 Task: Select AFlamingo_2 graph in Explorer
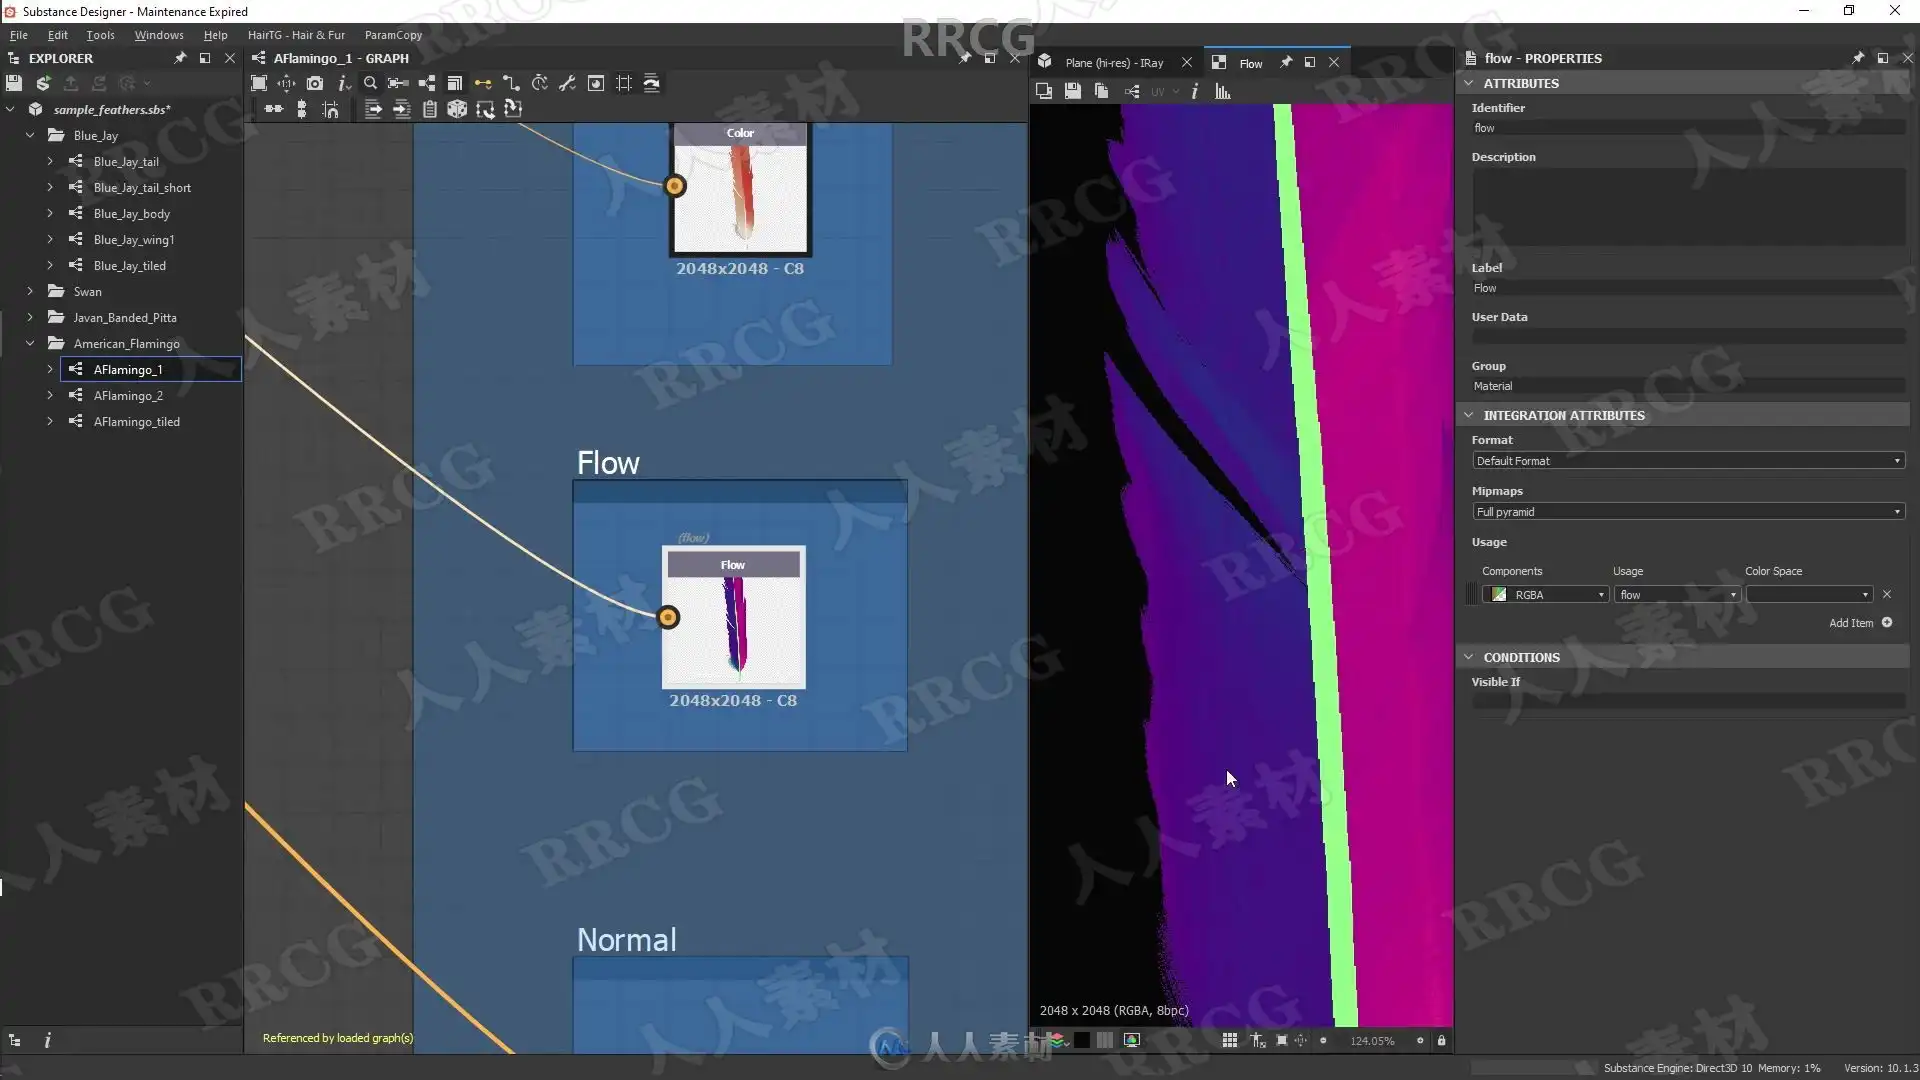[x=128, y=396]
